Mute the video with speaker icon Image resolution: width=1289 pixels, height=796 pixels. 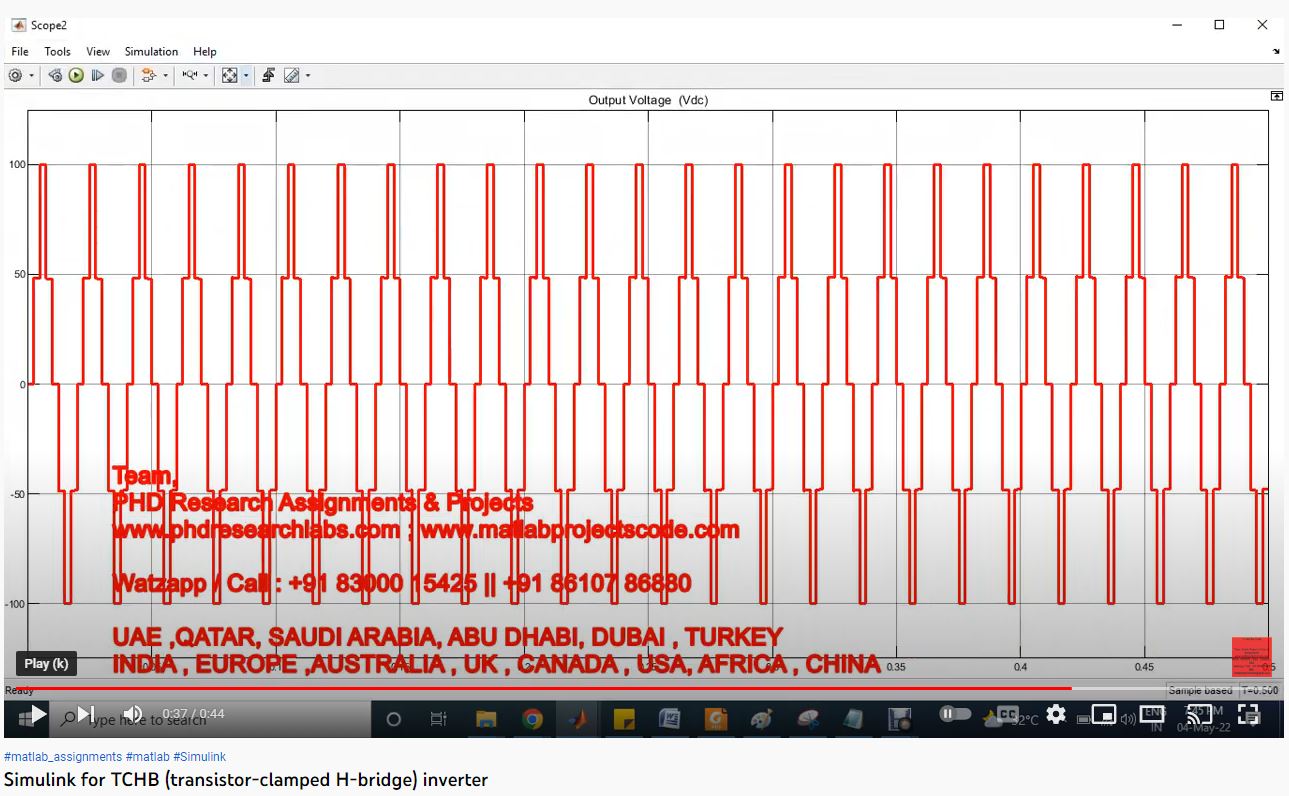coord(132,715)
